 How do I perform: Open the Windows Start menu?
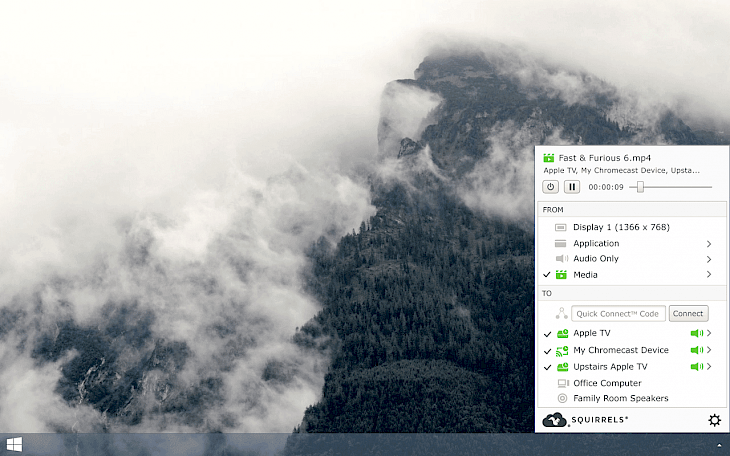tap(14, 444)
